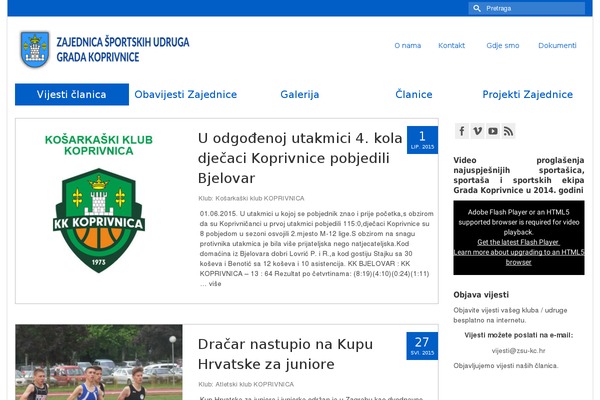Click the 27 svi. 2015 date badge
The image size is (600, 400).
point(422,346)
